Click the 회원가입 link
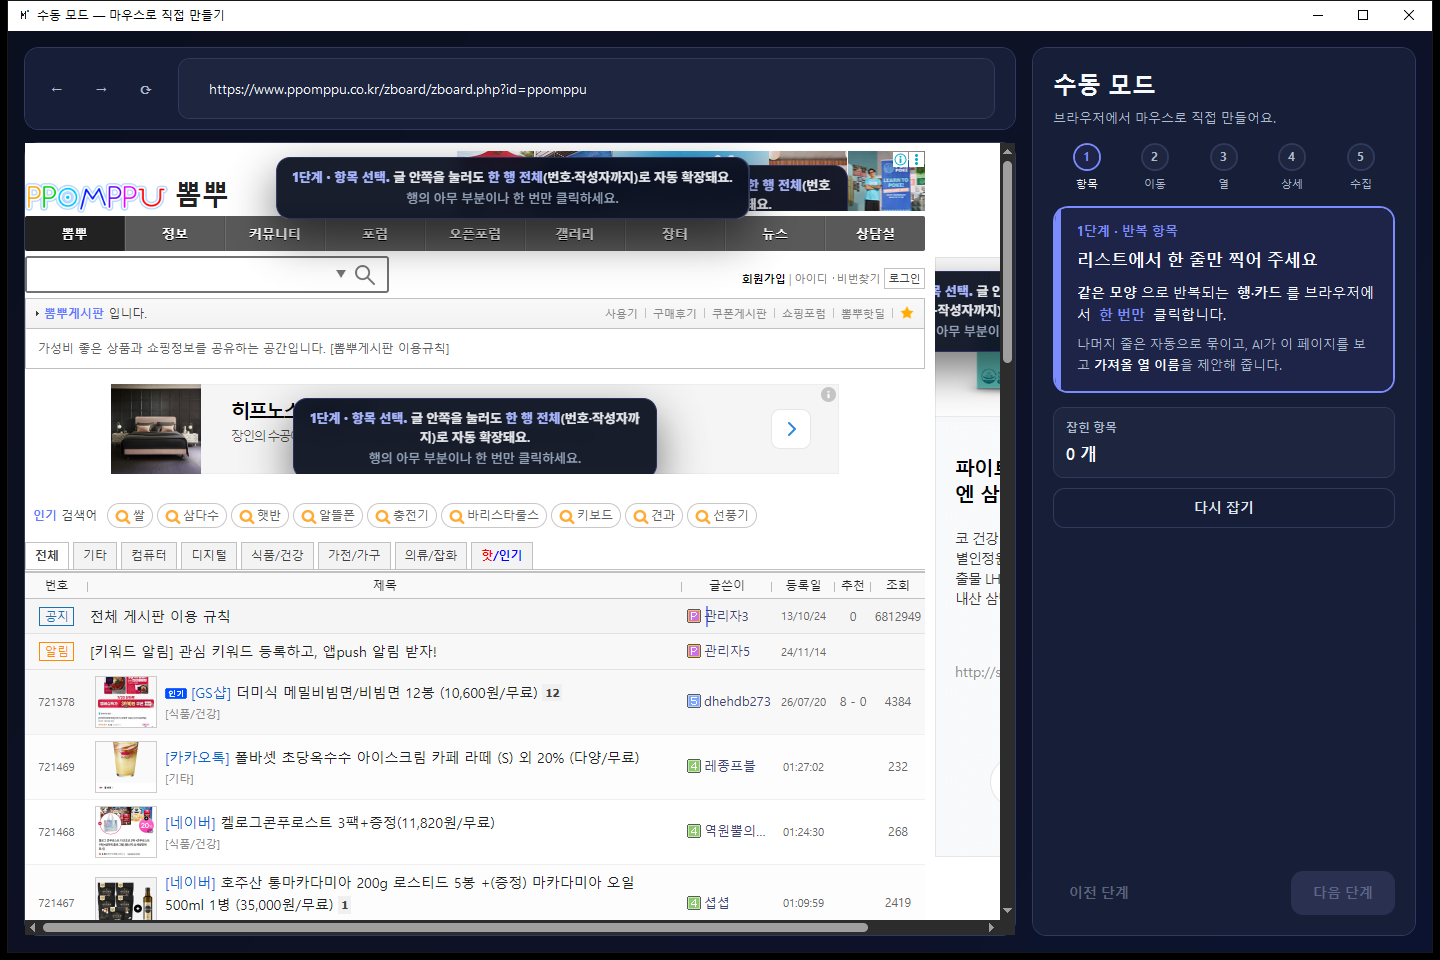 pos(763,279)
